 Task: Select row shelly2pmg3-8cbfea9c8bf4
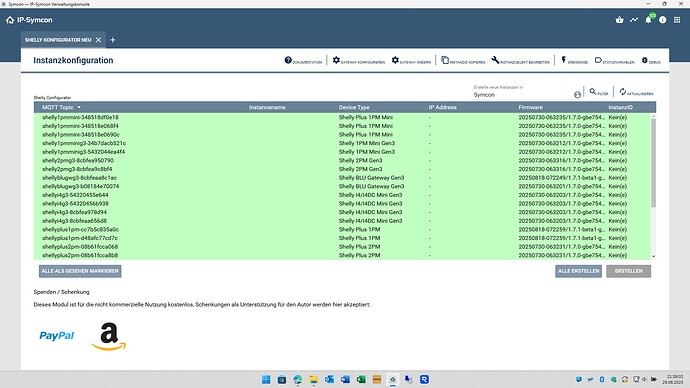[341, 169]
